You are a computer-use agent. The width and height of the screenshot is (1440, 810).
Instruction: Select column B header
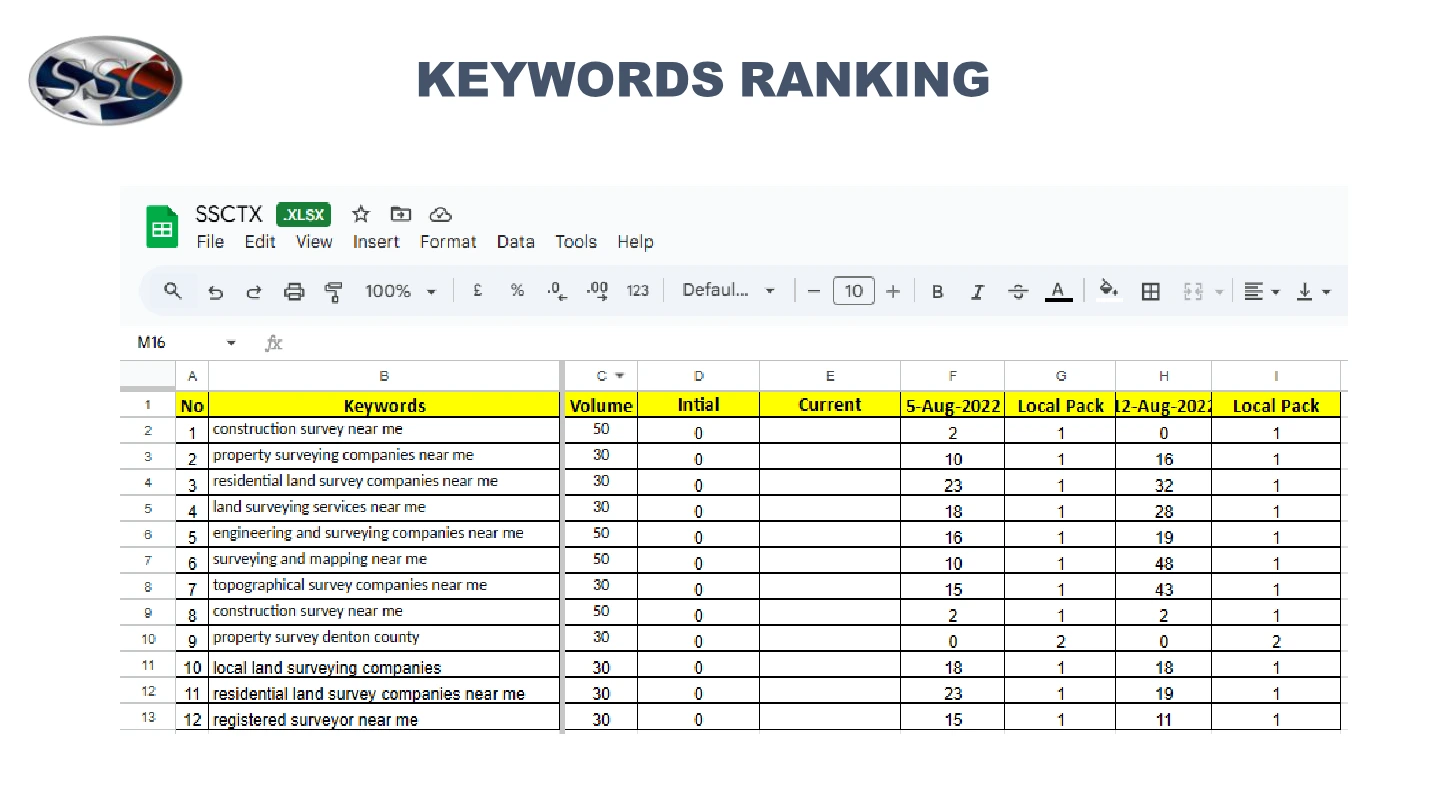pyautogui.click(x=384, y=376)
